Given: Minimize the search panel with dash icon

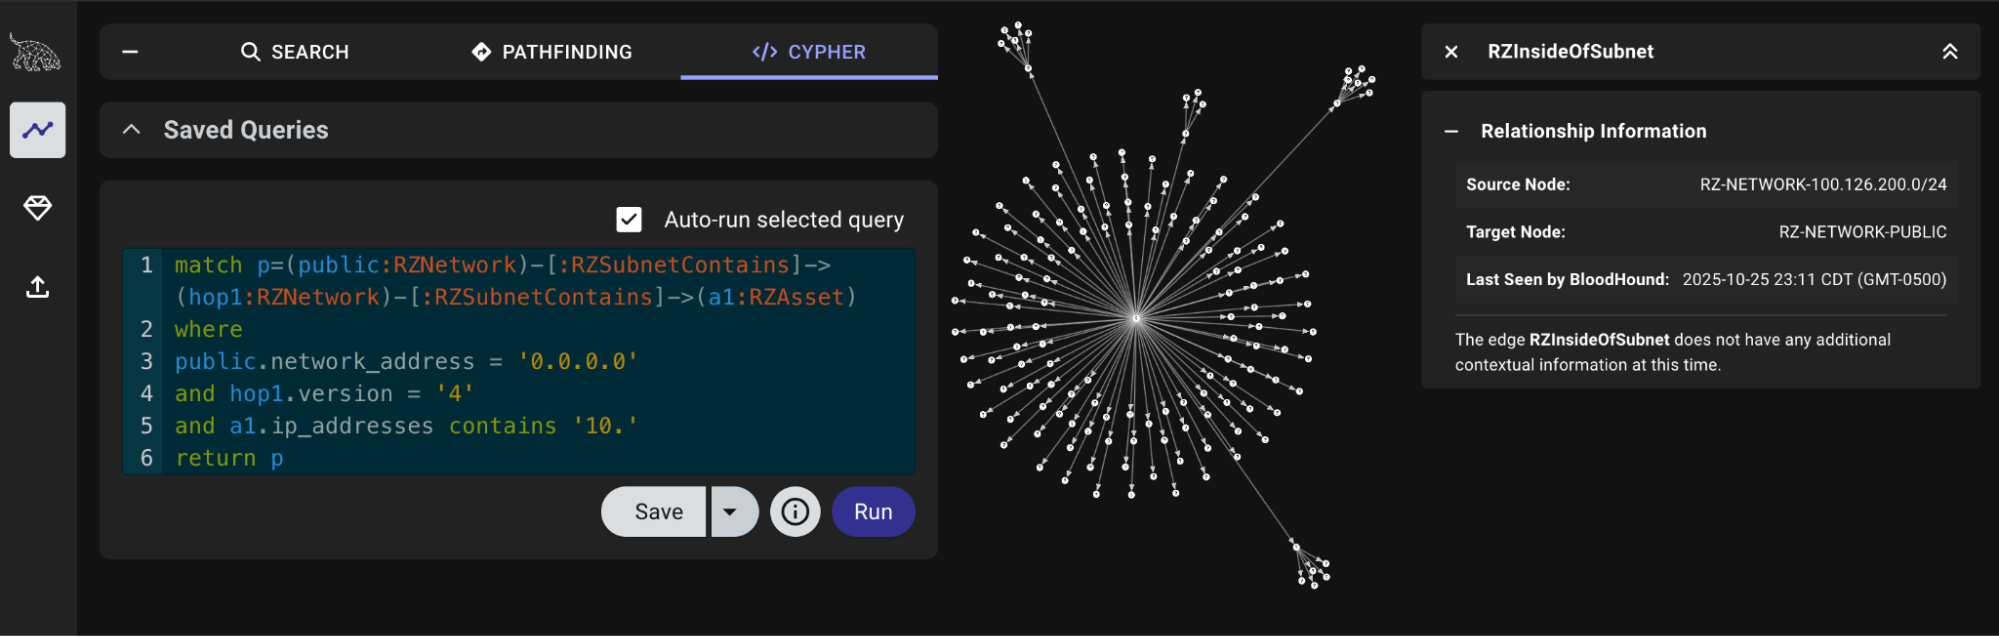Looking at the screenshot, I should 130,52.
